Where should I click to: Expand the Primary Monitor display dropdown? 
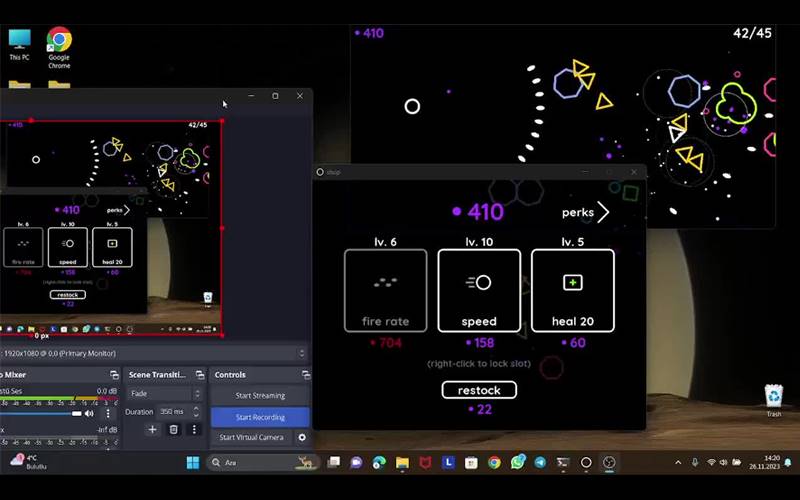(x=302, y=353)
